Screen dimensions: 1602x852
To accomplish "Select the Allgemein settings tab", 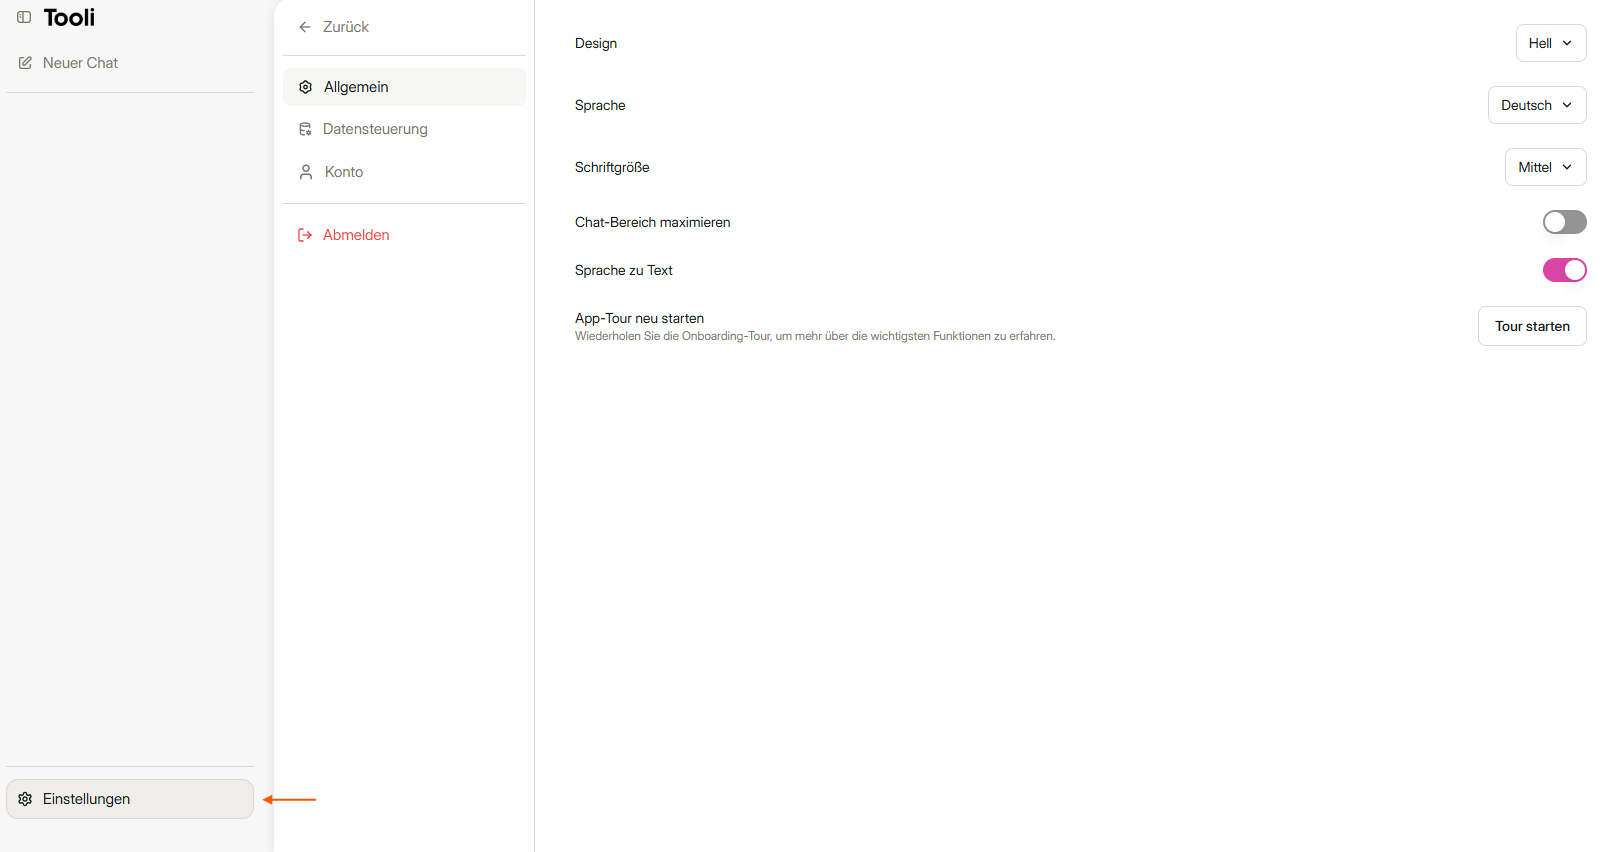I will point(404,87).
